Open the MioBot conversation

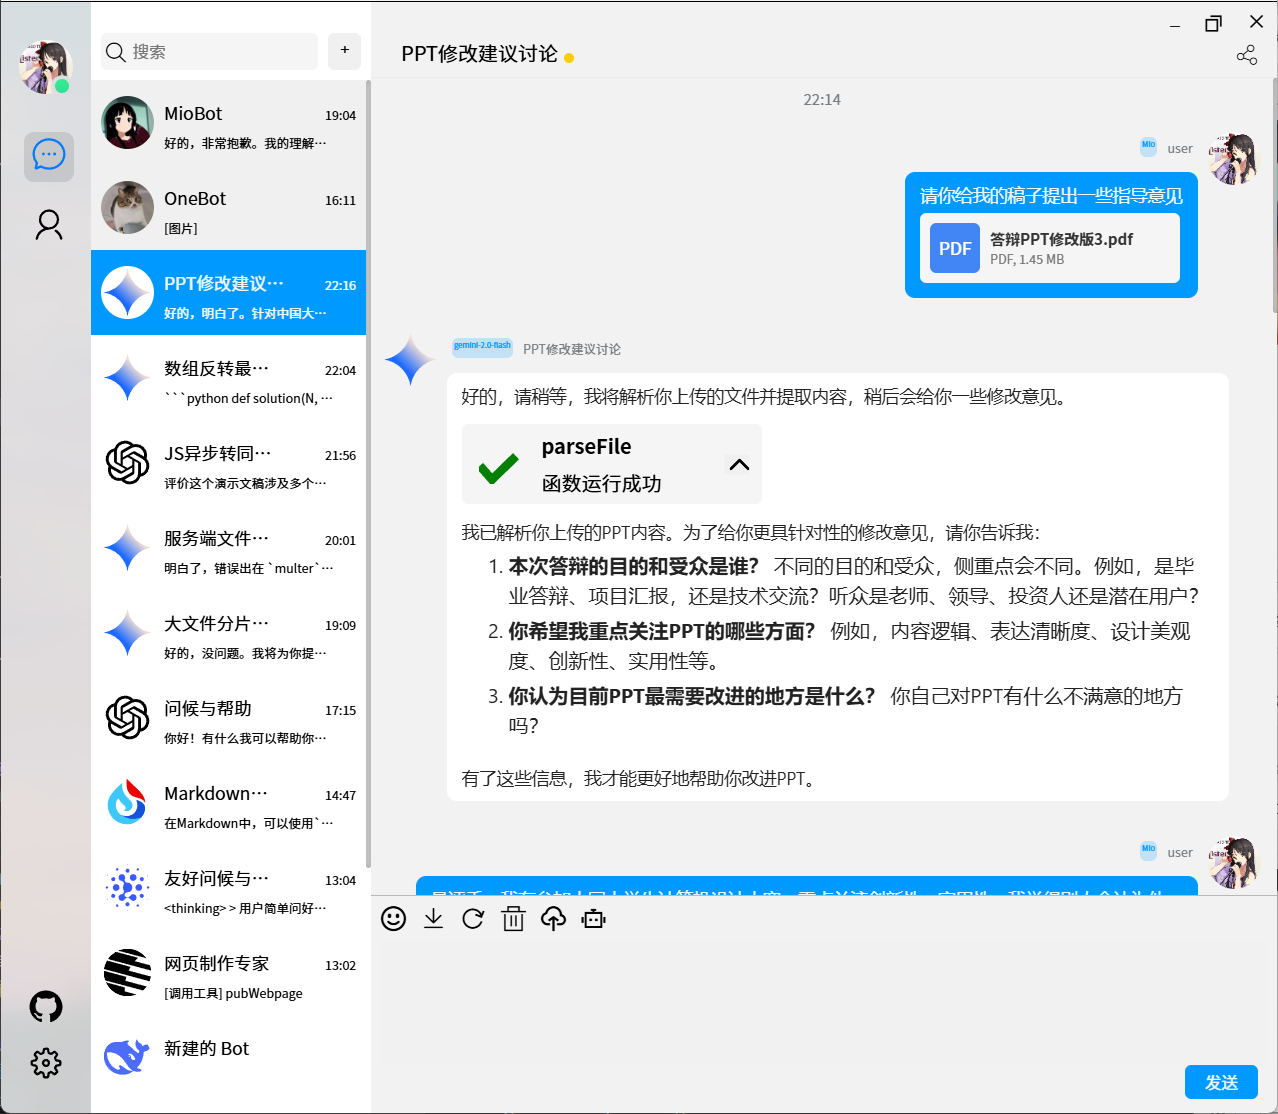pyautogui.click(x=228, y=123)
